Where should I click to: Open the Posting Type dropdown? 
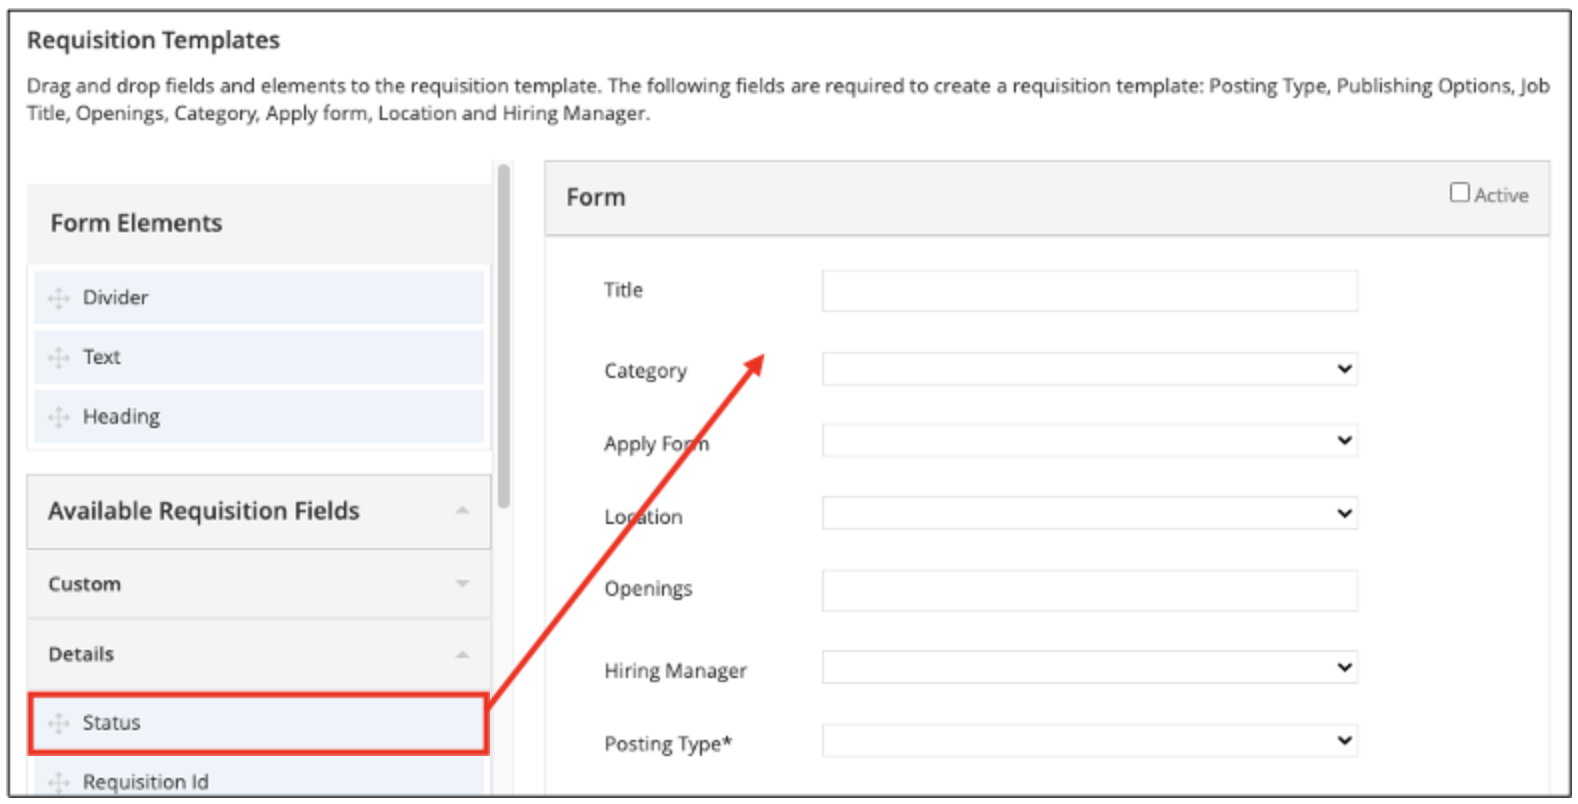click(x=1090, y=741)
